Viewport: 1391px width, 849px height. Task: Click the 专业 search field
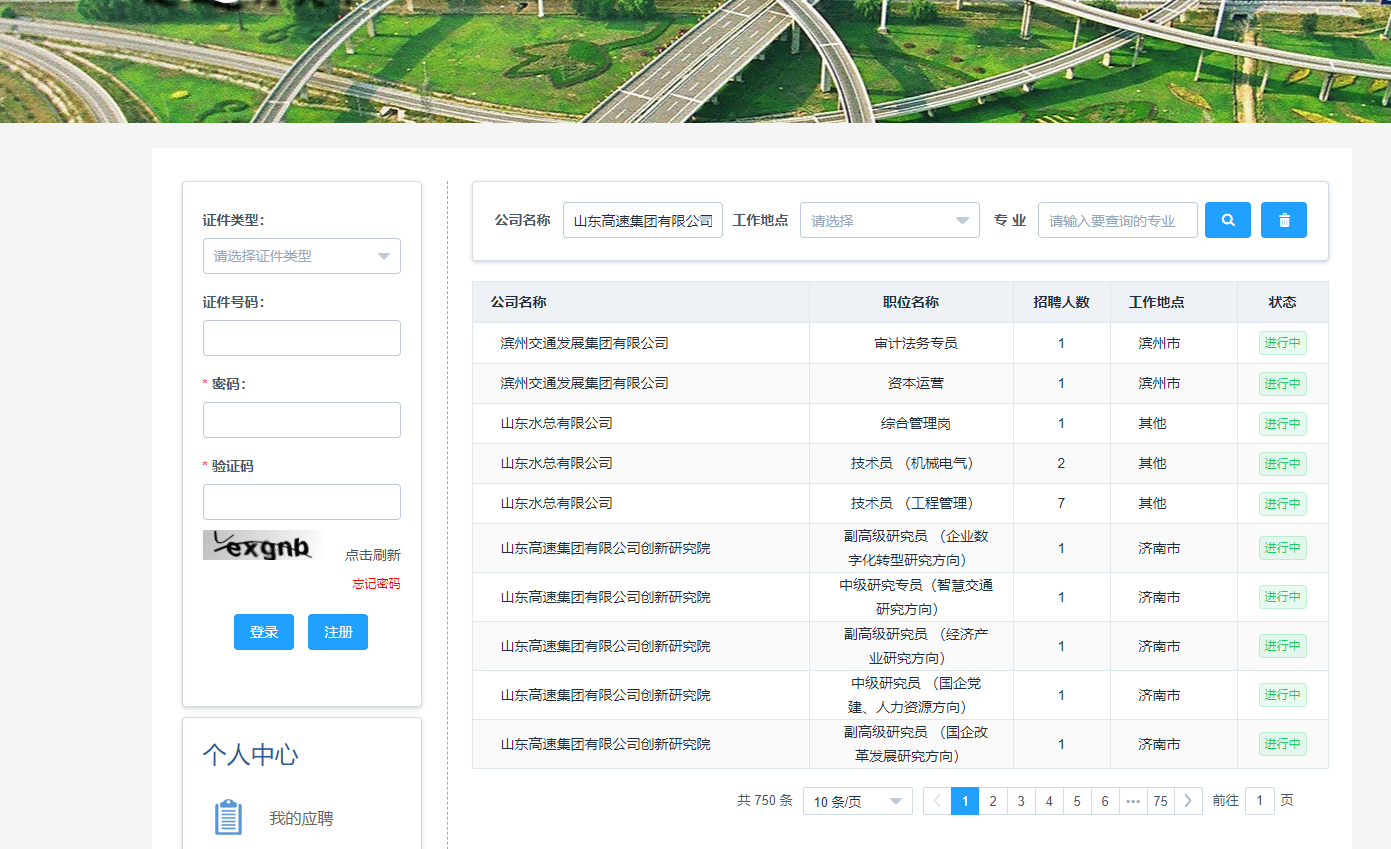pyautogui.click(x=1118, y=220)
